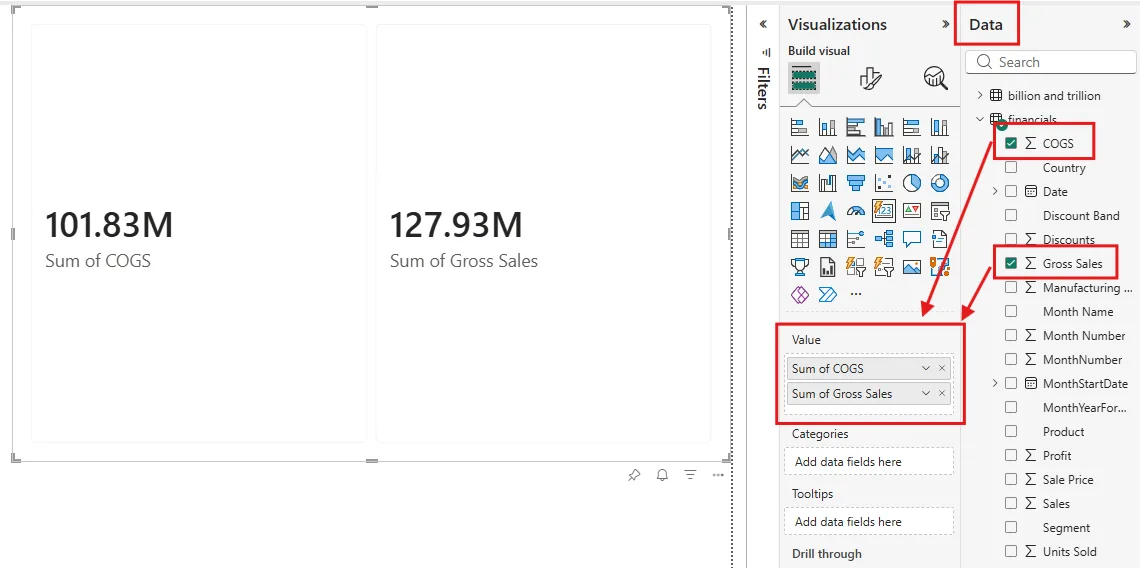Pick the funnel chart visualization

(x=856, y=183)
